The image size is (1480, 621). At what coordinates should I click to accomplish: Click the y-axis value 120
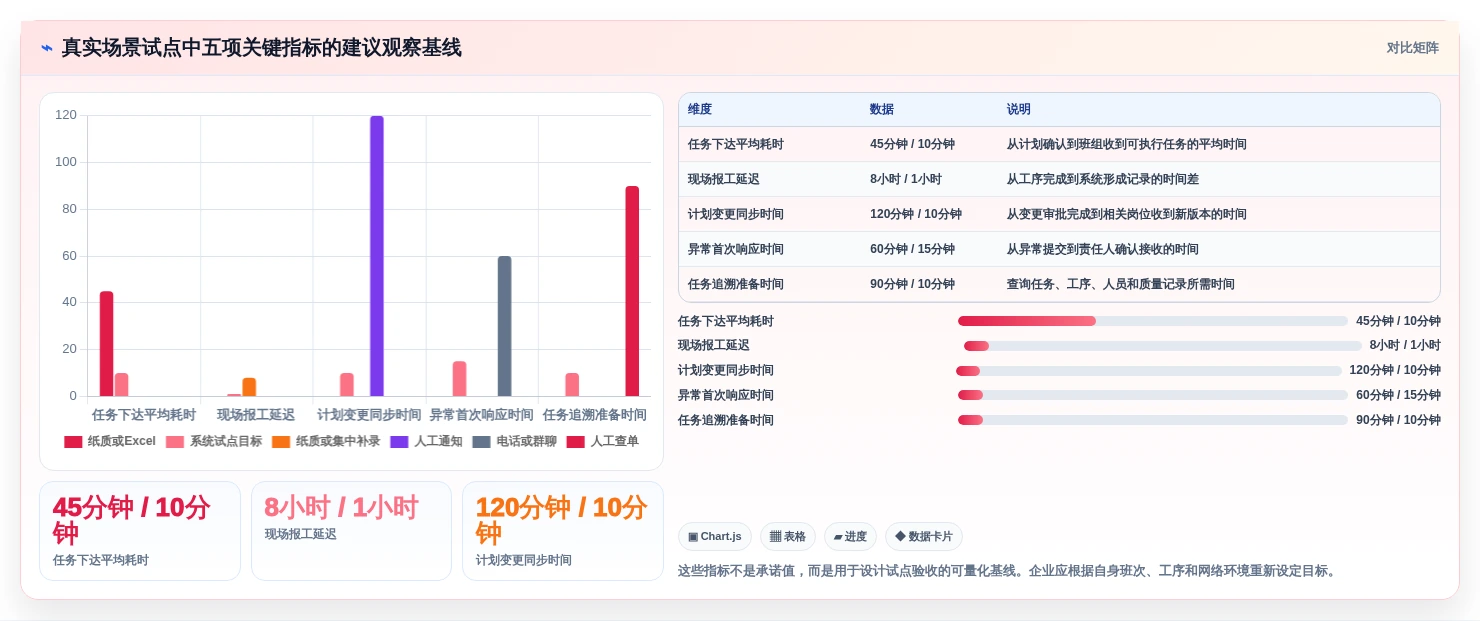[x=66, y=115]
